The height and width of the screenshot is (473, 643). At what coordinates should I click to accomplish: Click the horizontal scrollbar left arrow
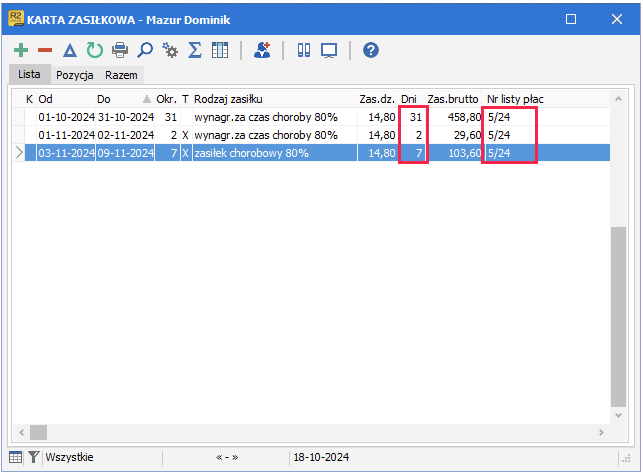[x=22, y=432]
